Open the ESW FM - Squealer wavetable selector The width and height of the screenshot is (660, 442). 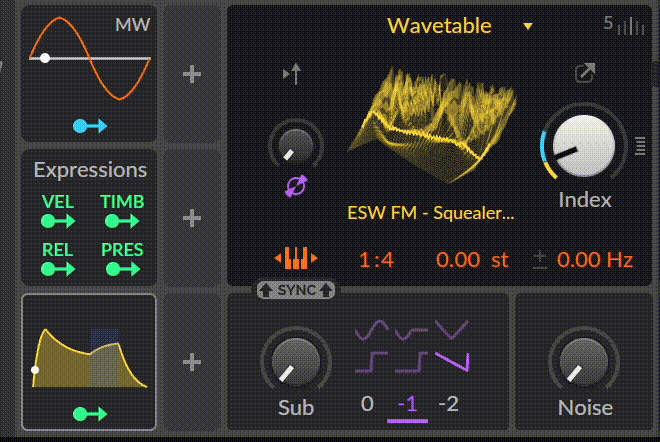431,213
